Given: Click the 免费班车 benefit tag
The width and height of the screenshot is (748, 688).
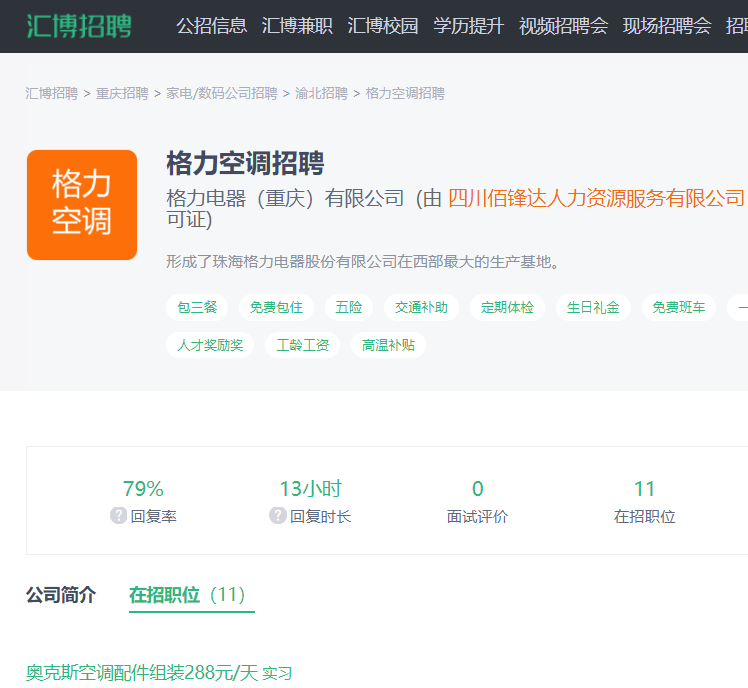Looking at the screenshot, I should point(679,307).
